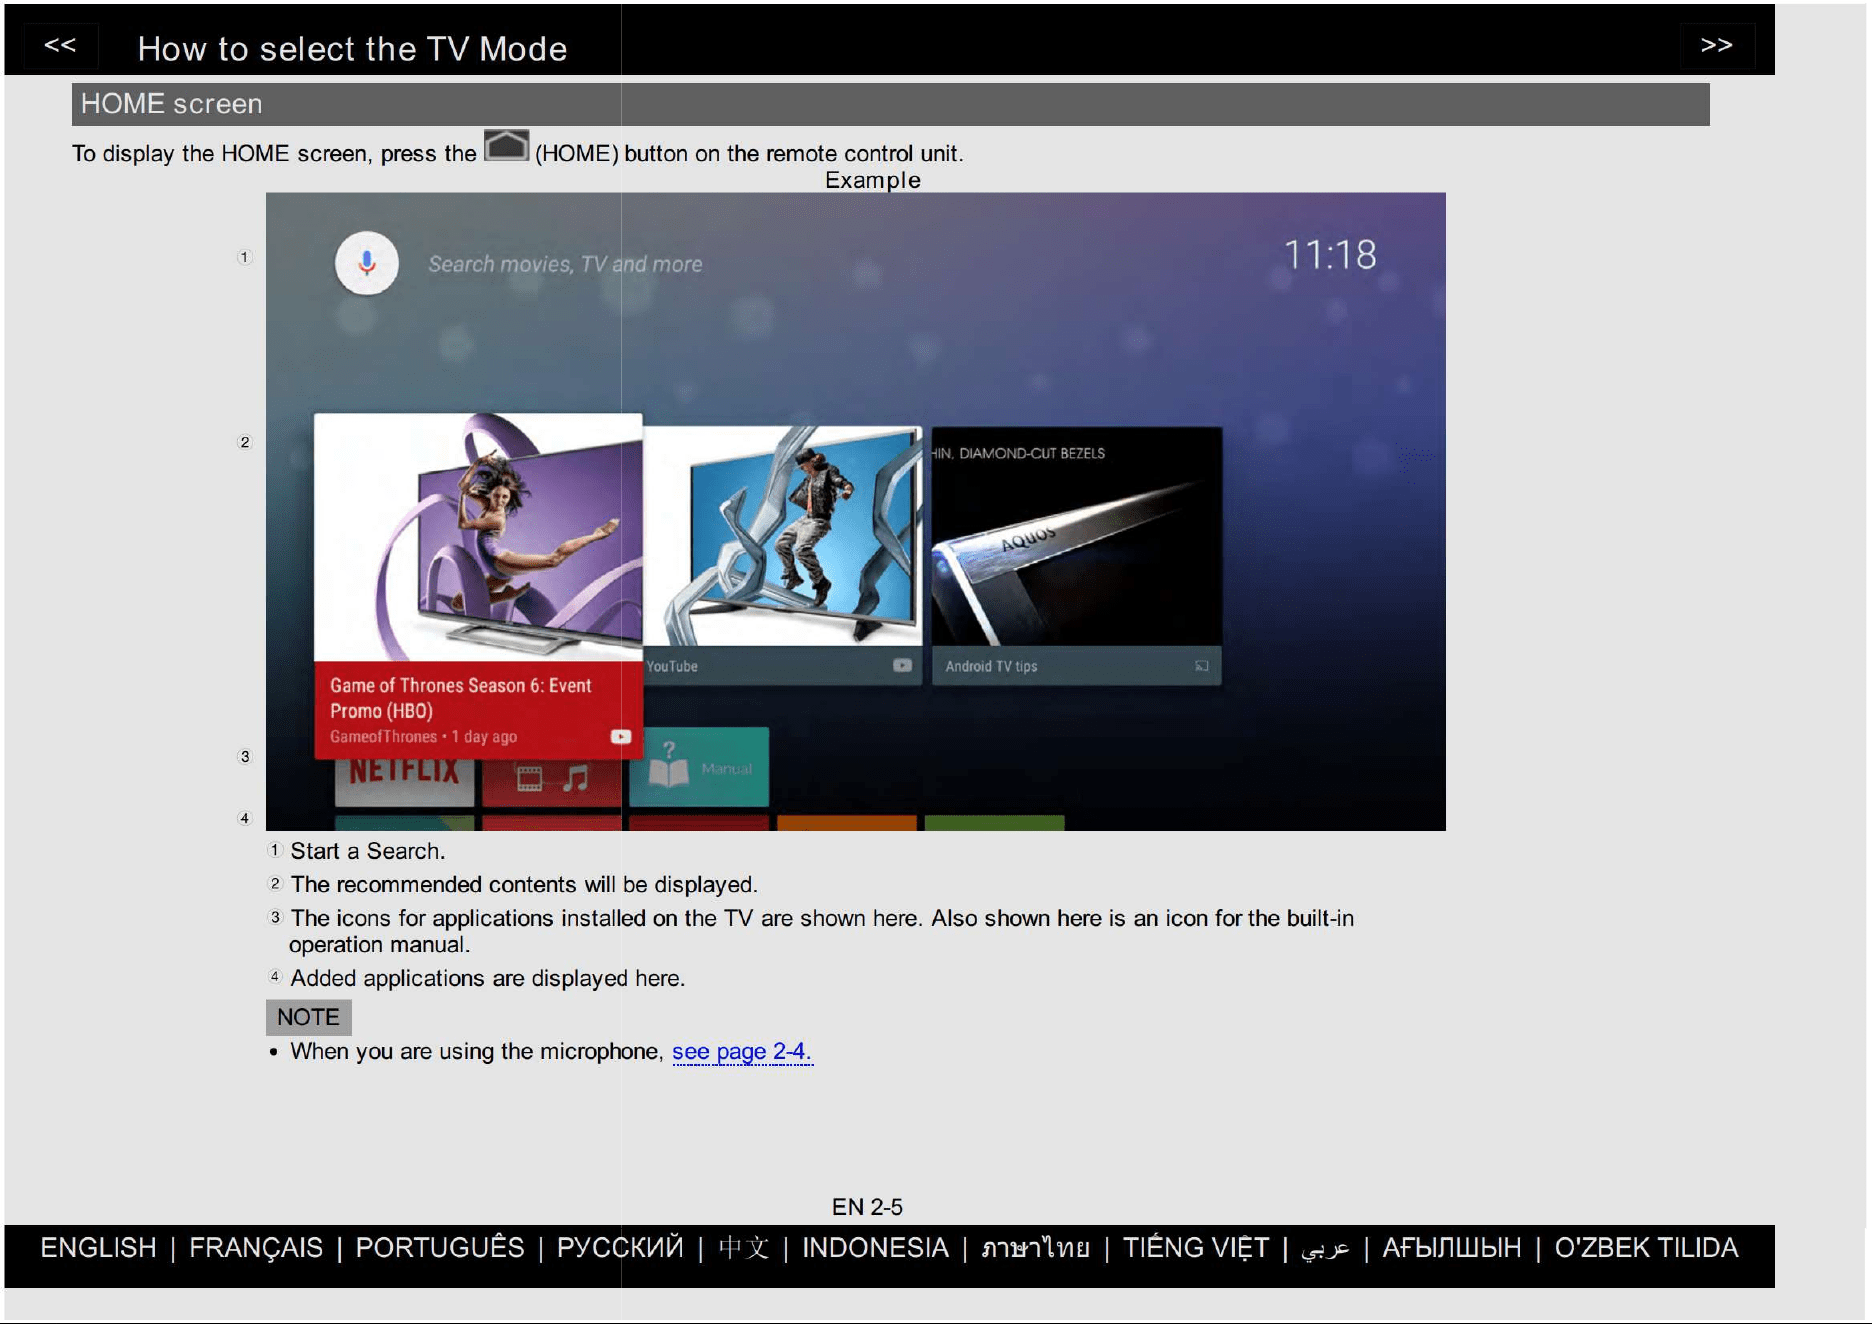Switch language to РУССКИЙ
Screen dimensions: 1872x1324
click(x=620, y=1248)
